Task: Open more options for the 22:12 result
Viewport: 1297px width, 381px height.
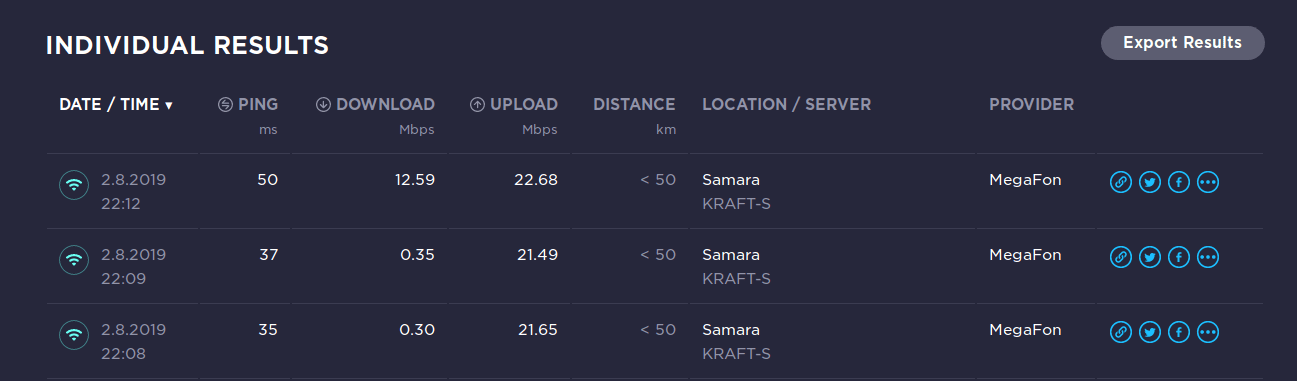Action: [x=1208, y=182]
